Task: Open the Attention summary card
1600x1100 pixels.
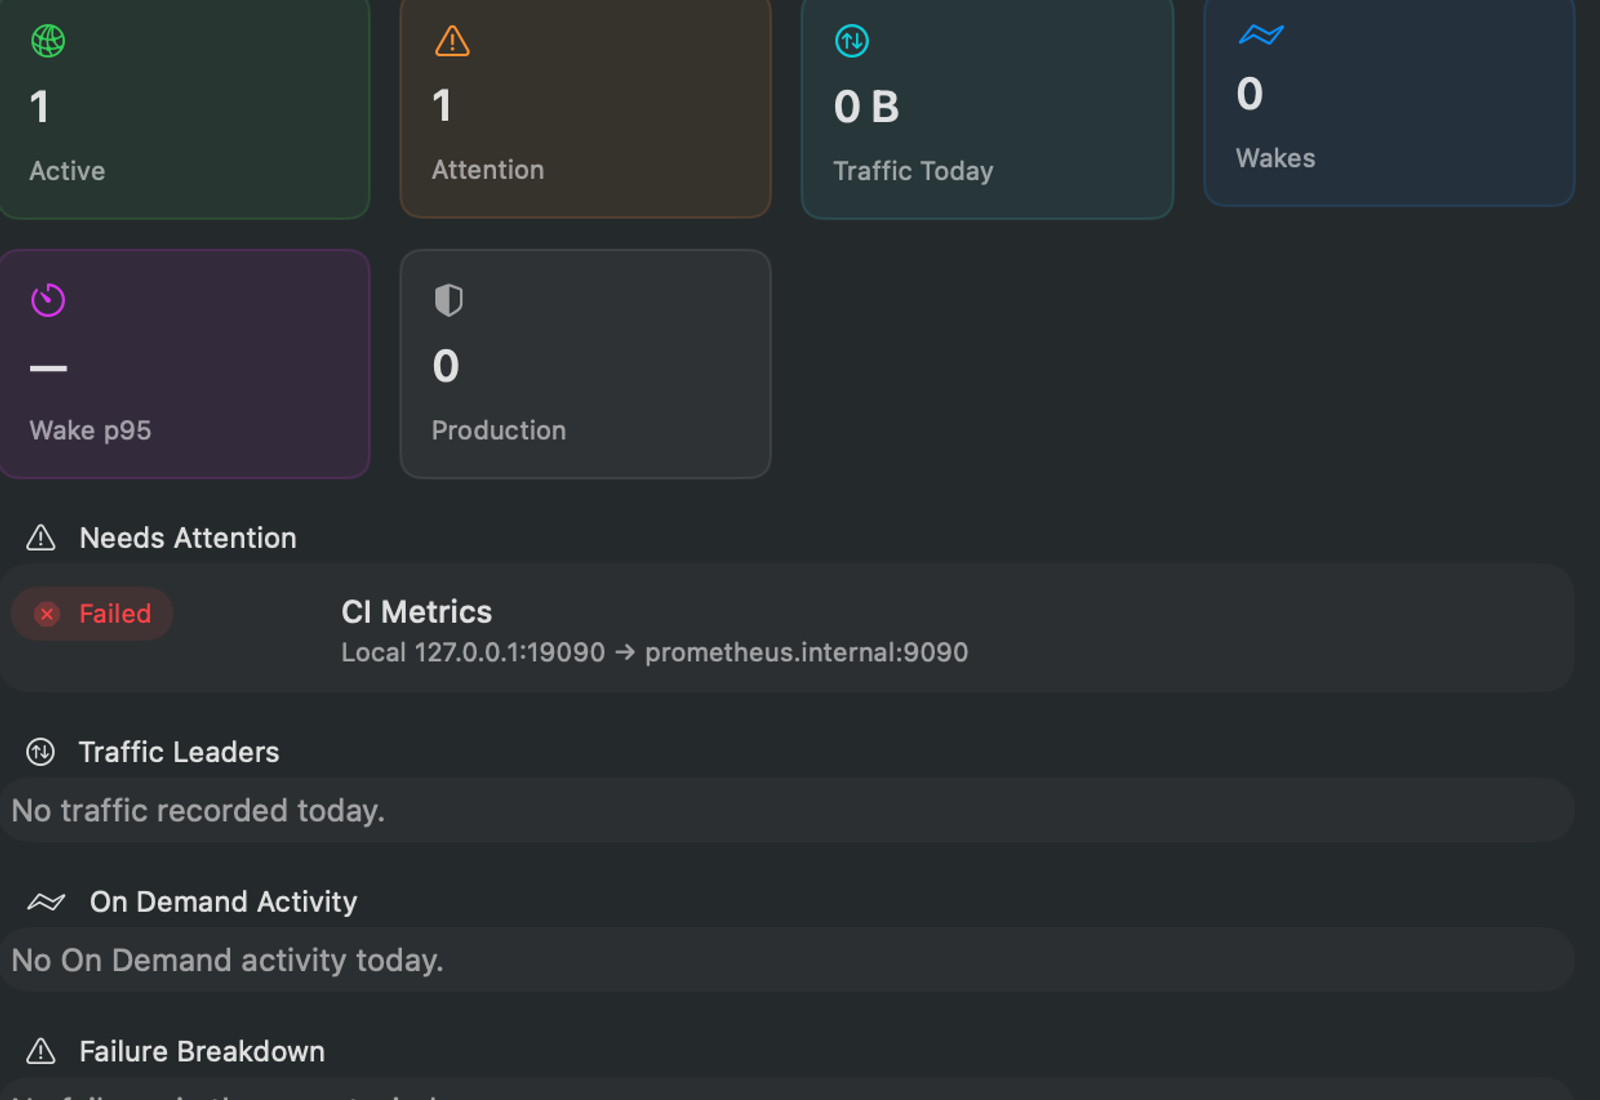Action: pyautogui.click(x=586, y=107)
